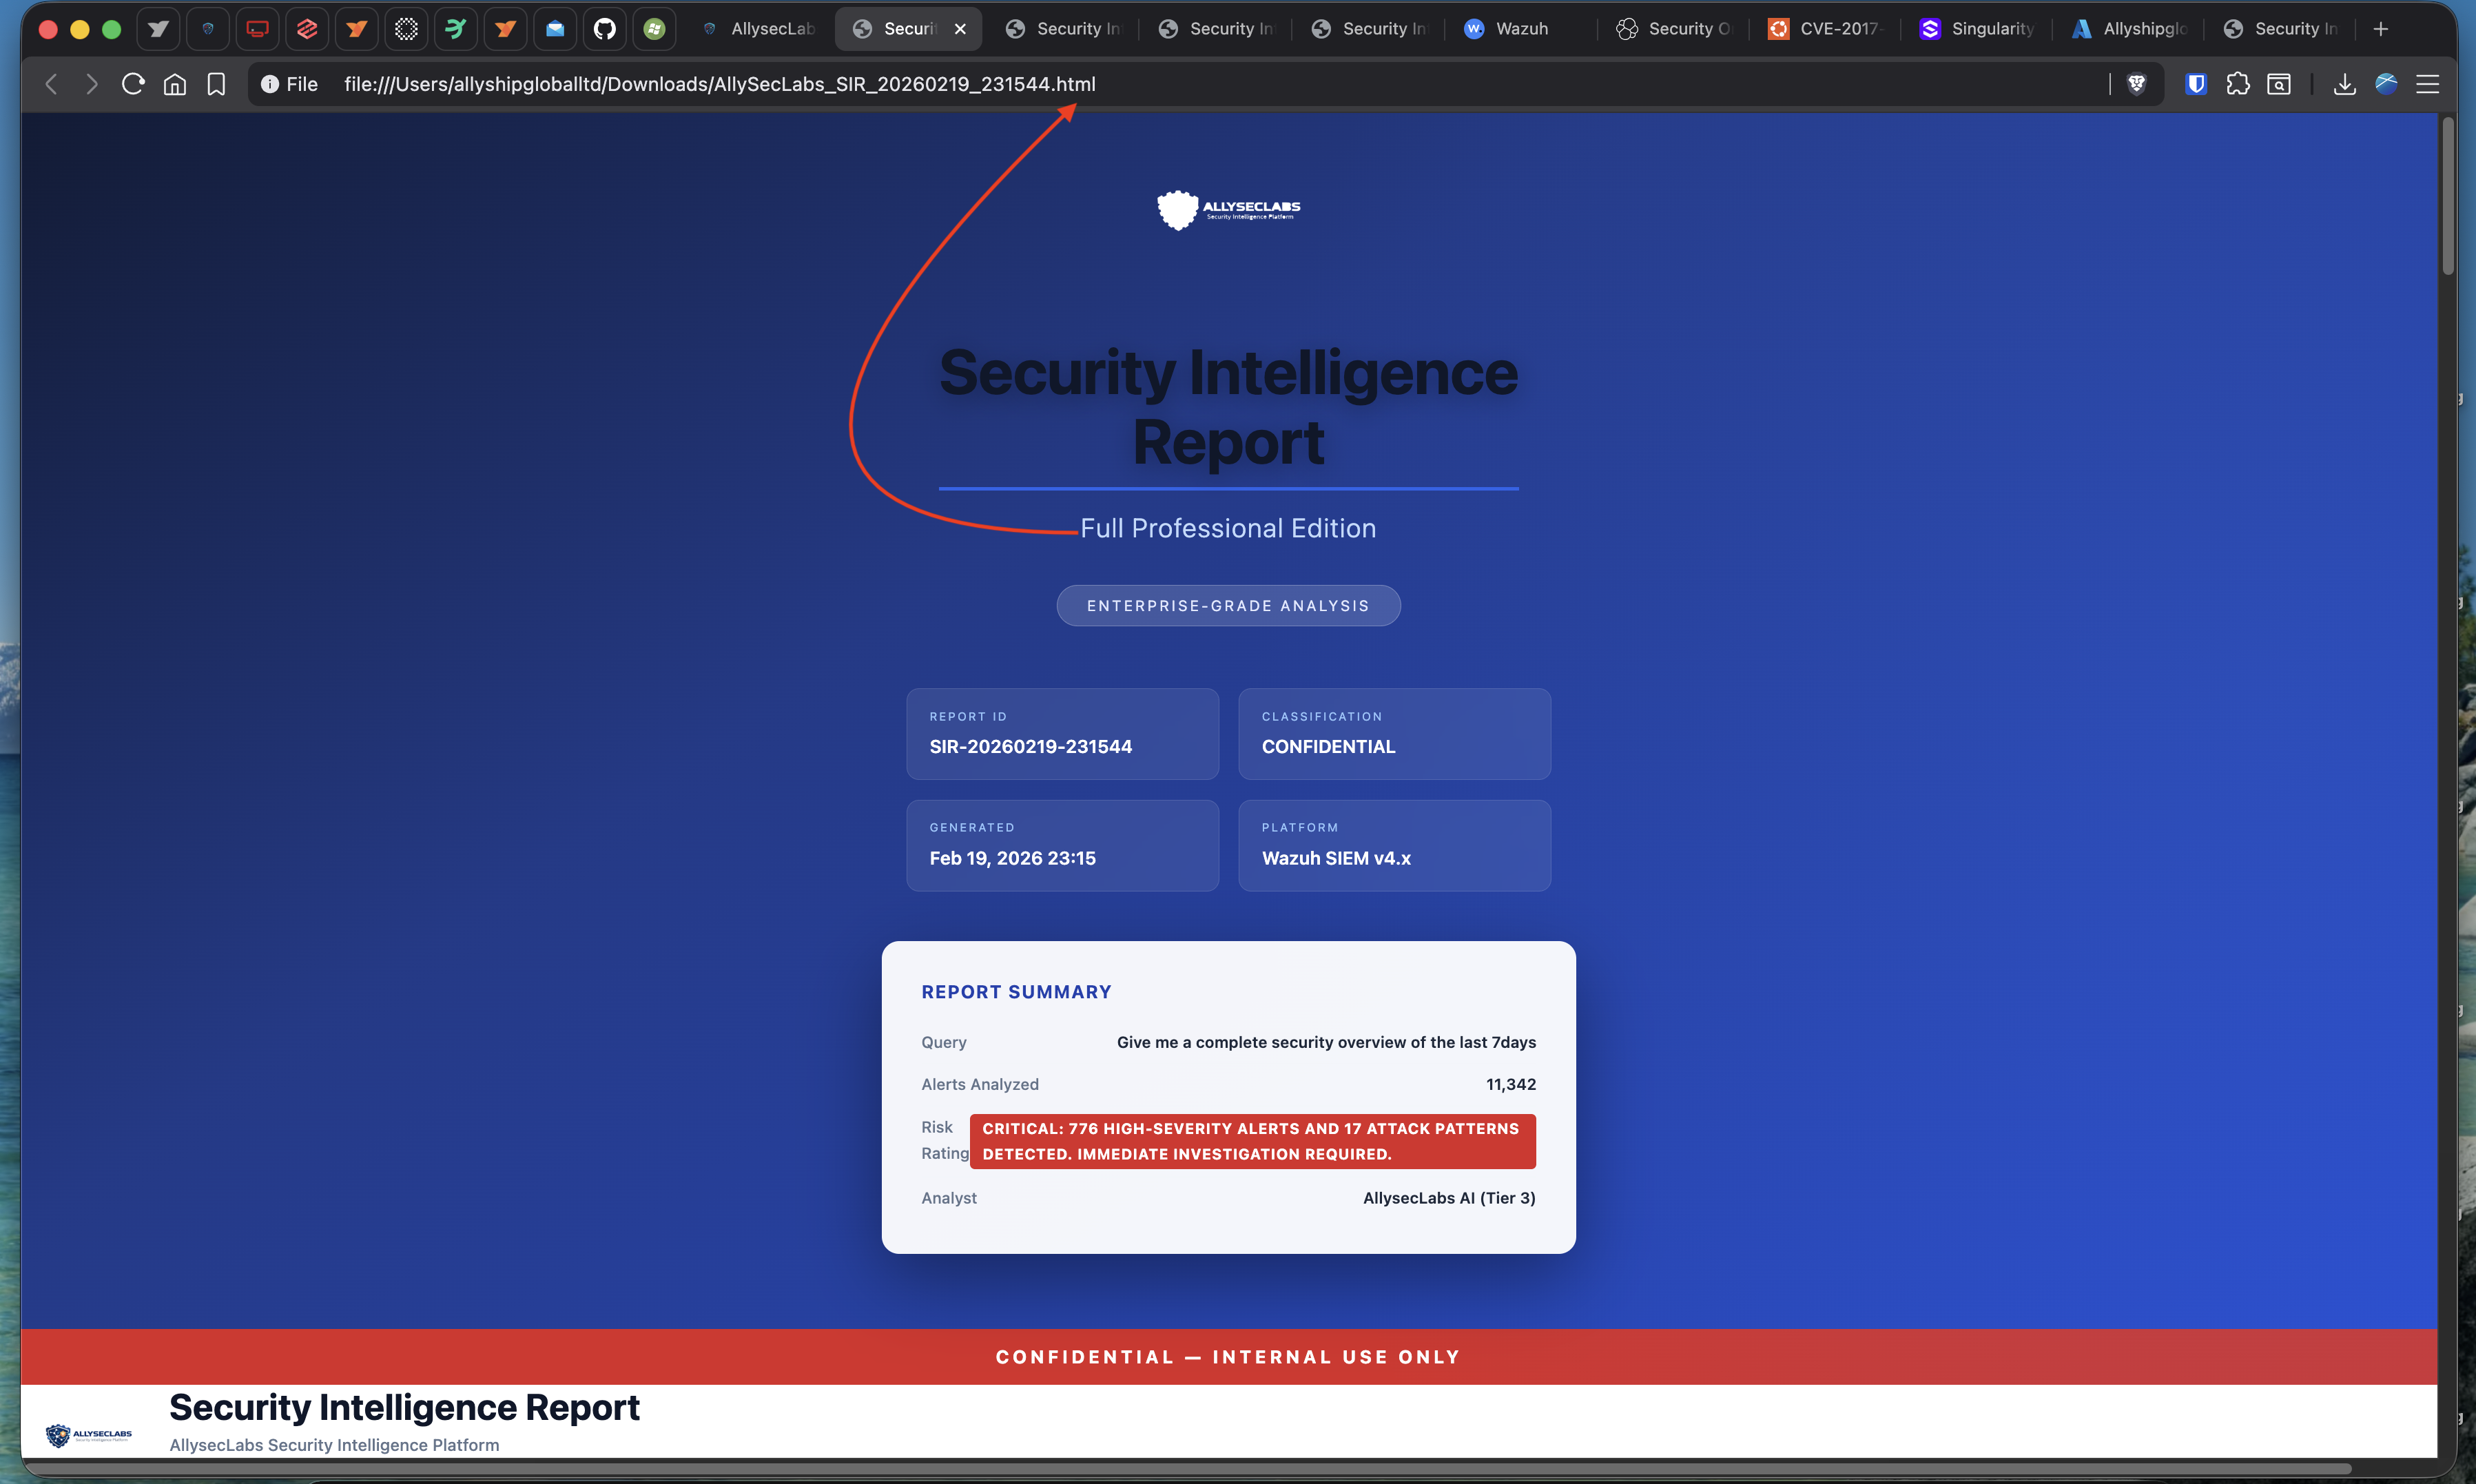Image resolution: width=2476 pixels, height=1484 pixels.
Task: Switch to the Security O tab
Action: pyautogui.click(x=1674, y=29)
